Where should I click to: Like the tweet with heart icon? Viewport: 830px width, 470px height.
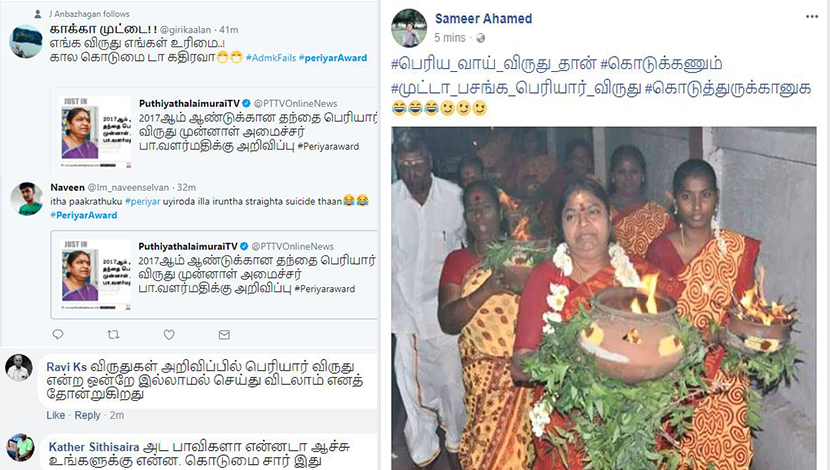point(169,335)
